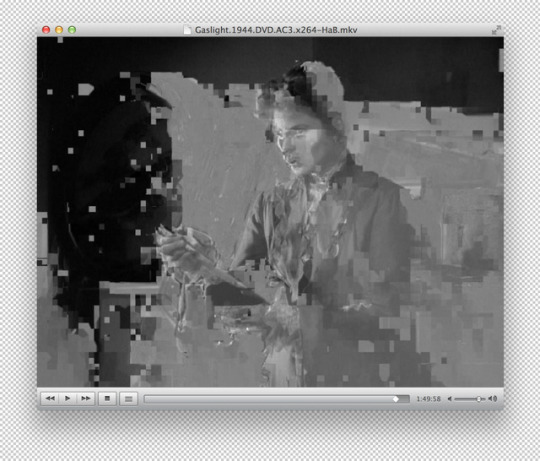Viewport: 540px width, 461px height.
Task: Mute audio with the small speaker icon
Action: (449, 399)
